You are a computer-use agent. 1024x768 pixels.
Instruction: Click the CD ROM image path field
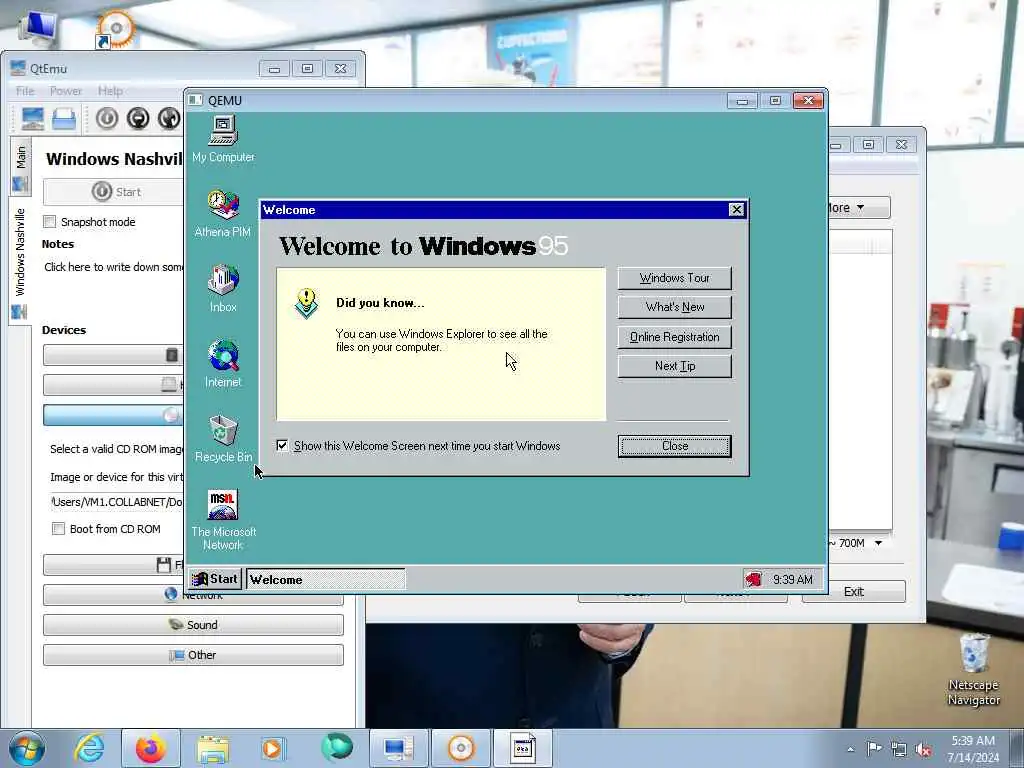pyautogui.click(x=117, y=502)
